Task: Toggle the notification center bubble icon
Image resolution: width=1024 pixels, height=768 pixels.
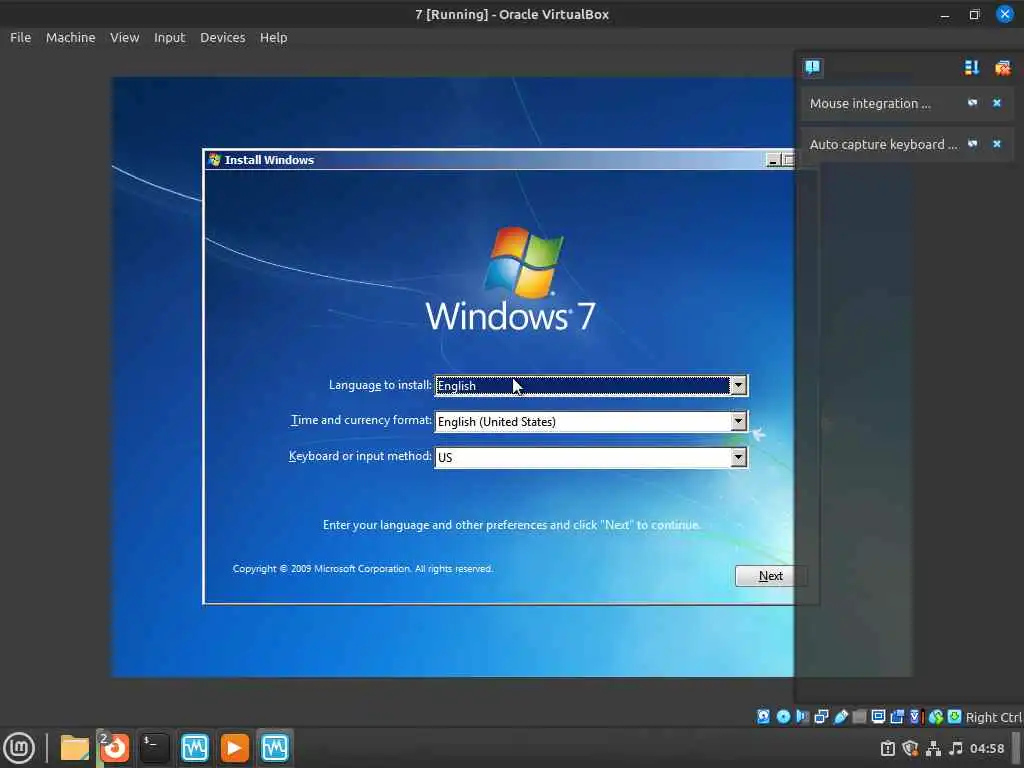Action: click(x=812, y=67)
